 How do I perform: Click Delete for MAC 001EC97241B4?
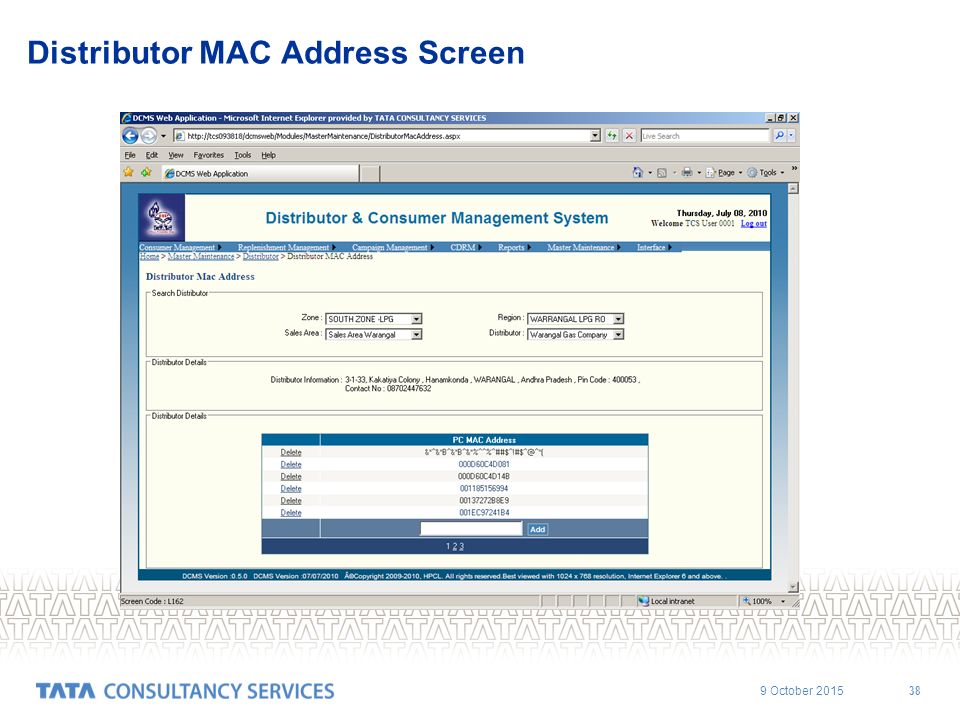point(291,512)
